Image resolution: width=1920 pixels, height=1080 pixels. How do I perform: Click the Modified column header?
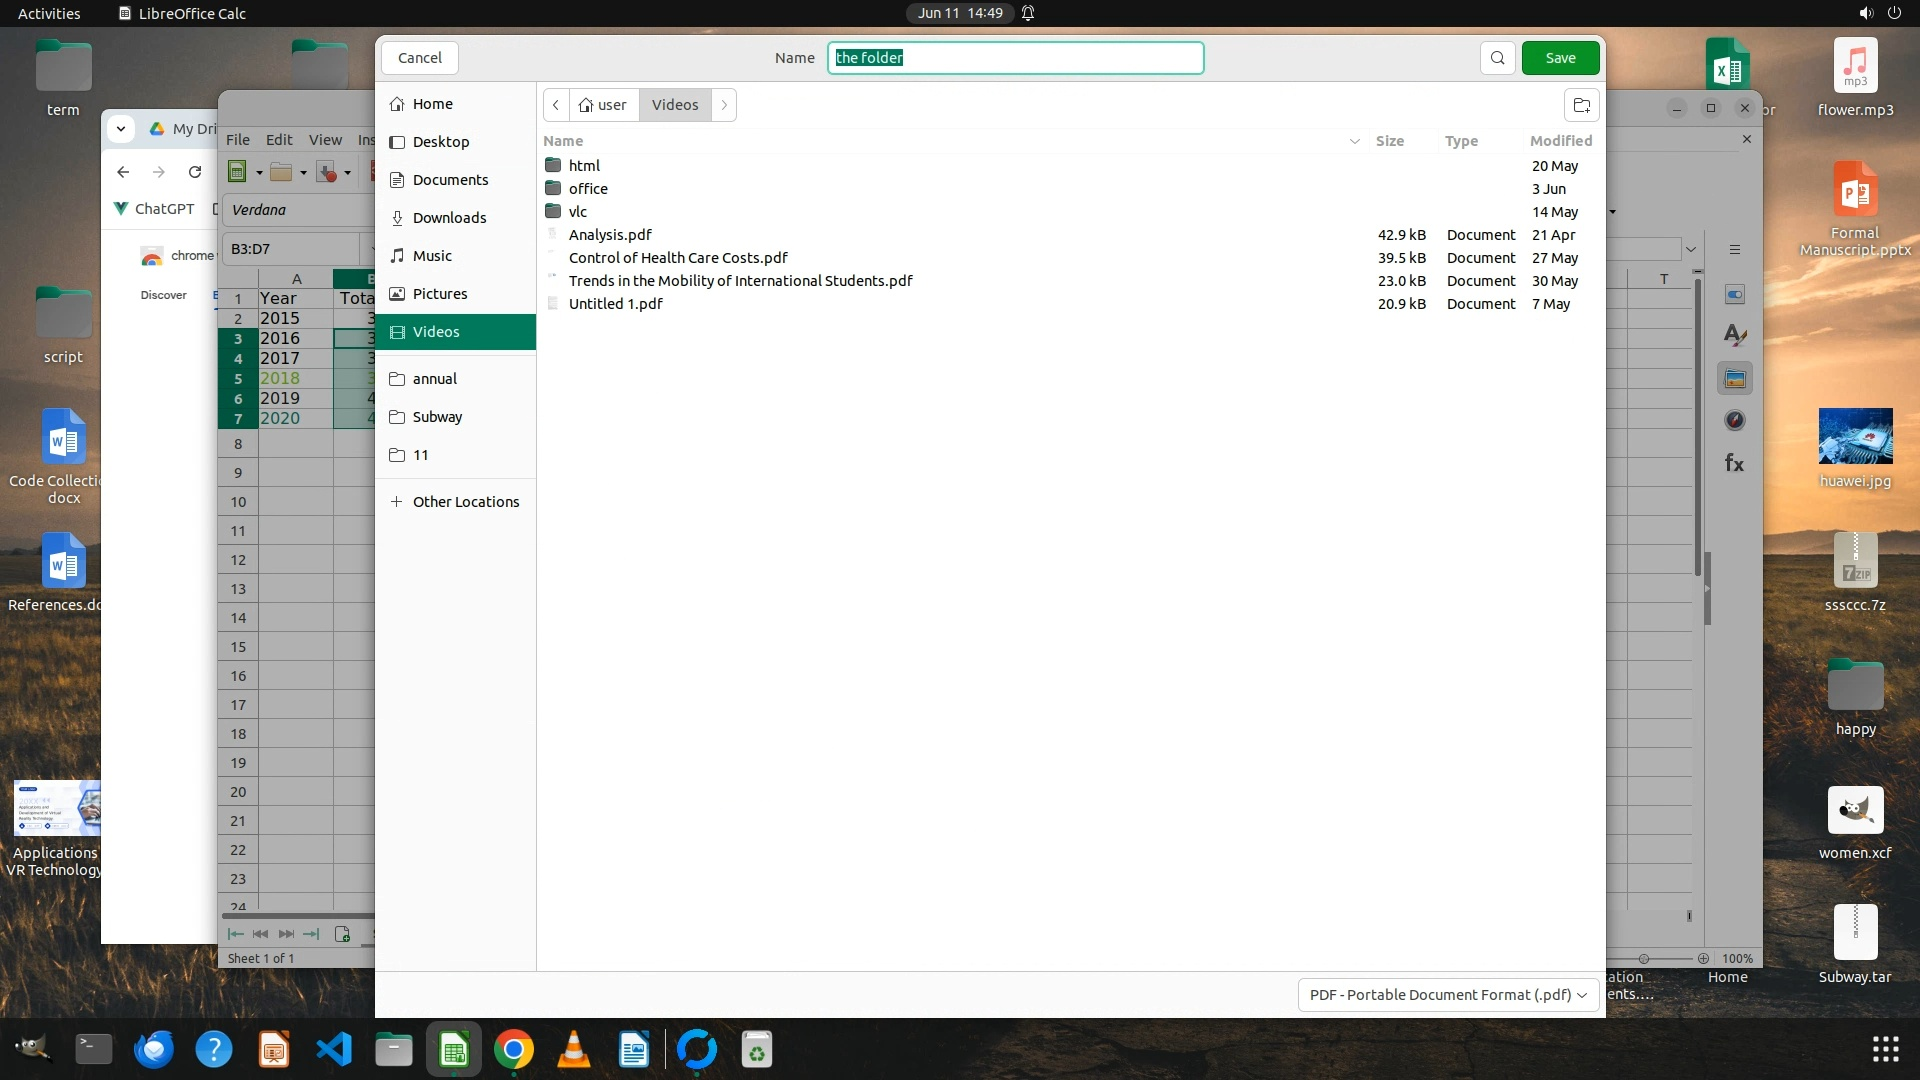(x=1560, y=141)
